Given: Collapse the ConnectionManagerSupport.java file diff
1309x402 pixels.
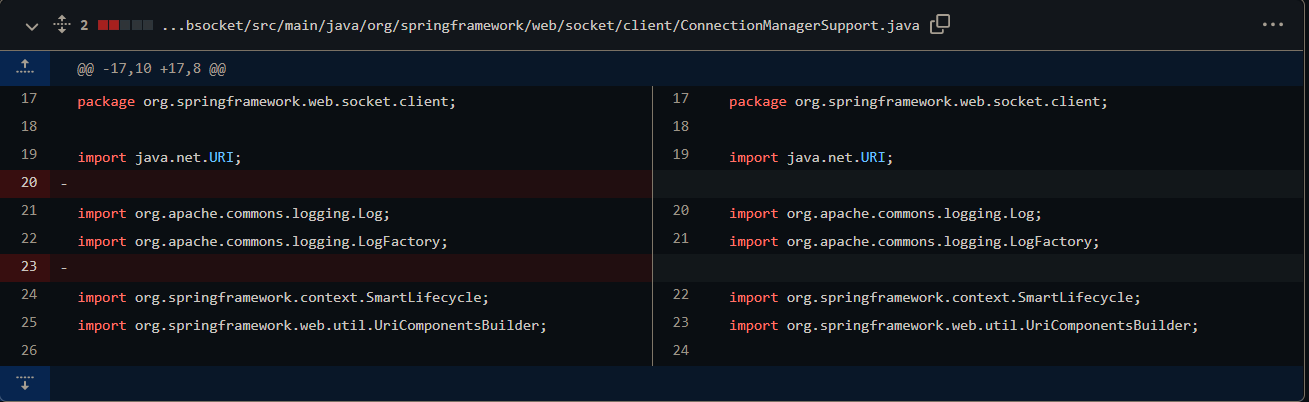Looking at the screenshot, I should 32,25.
